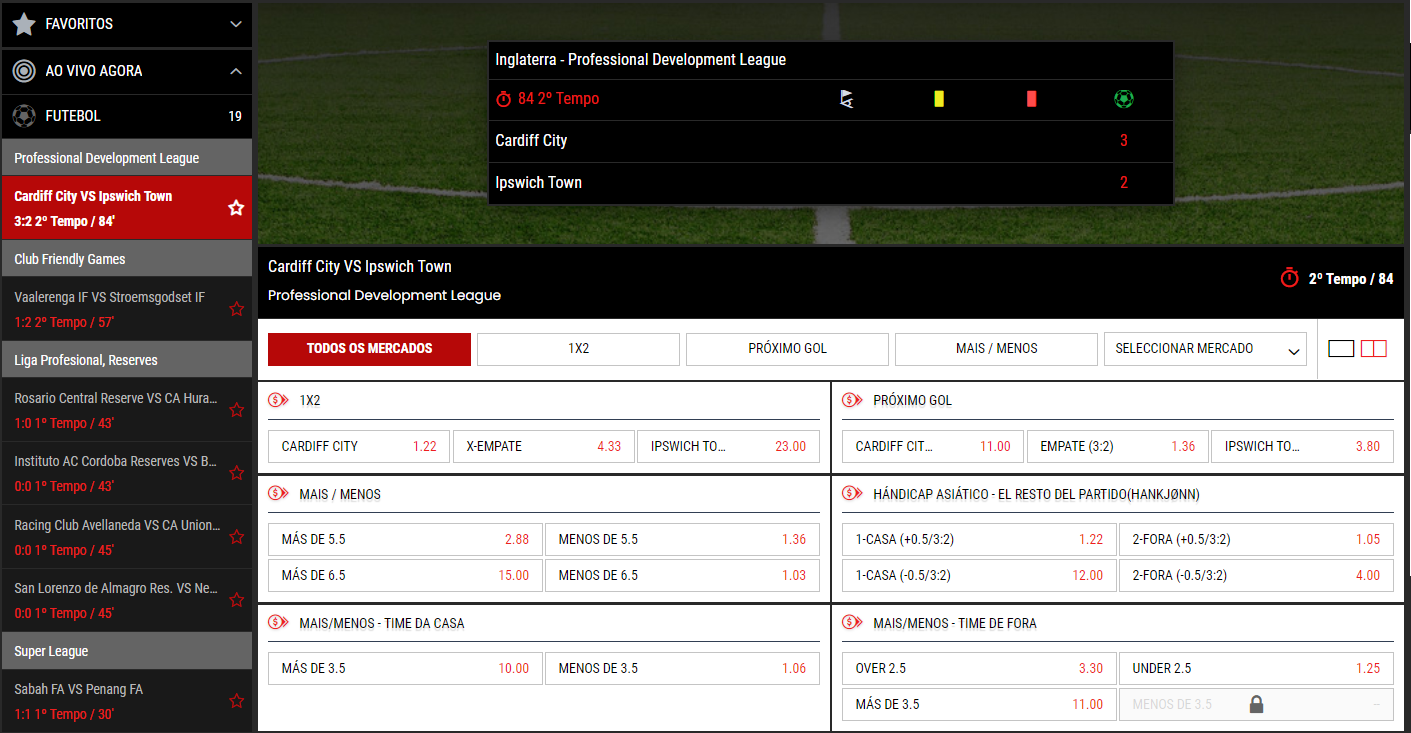Click the icon beside Hándicap Asiático market
The width and height of the screenshot is (1411, 733).
tap(852, 494)
